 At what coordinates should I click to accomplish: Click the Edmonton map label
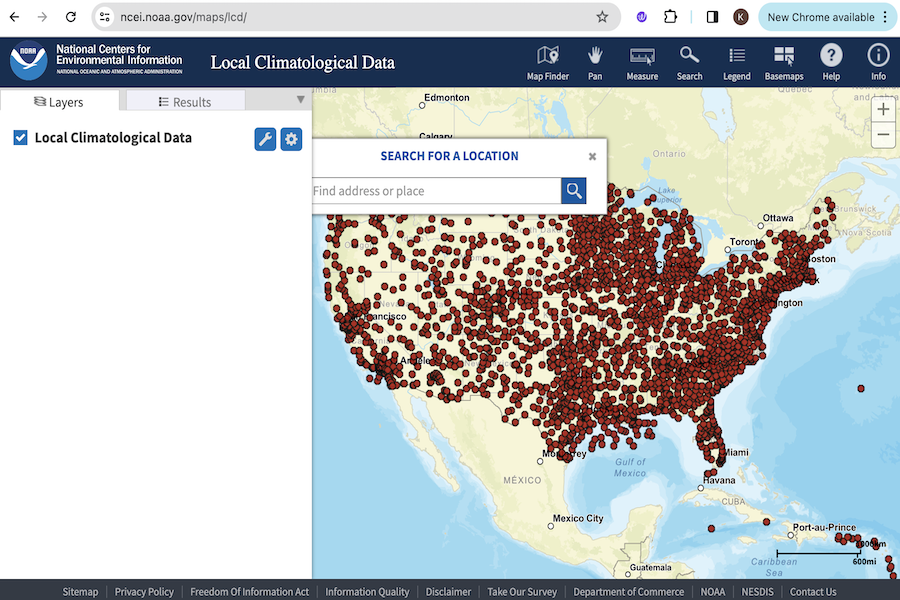(447, 98)
